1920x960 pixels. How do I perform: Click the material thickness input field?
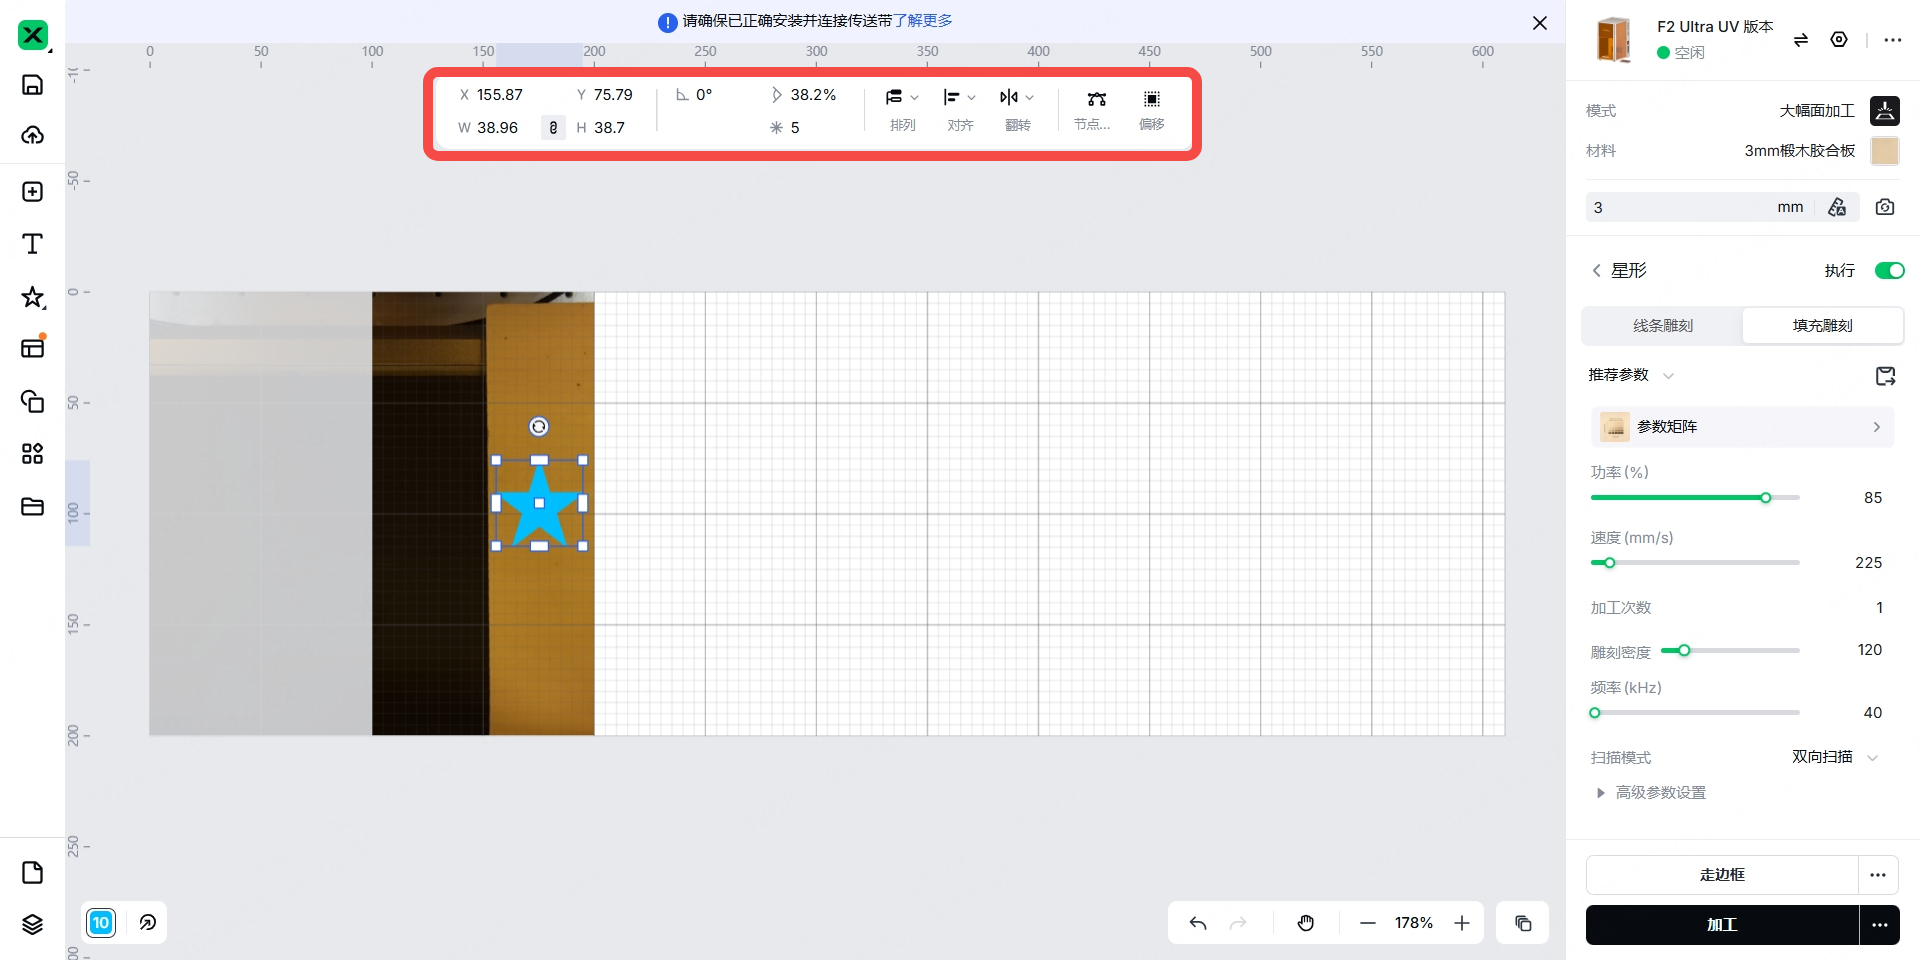tap(1680, 207)
